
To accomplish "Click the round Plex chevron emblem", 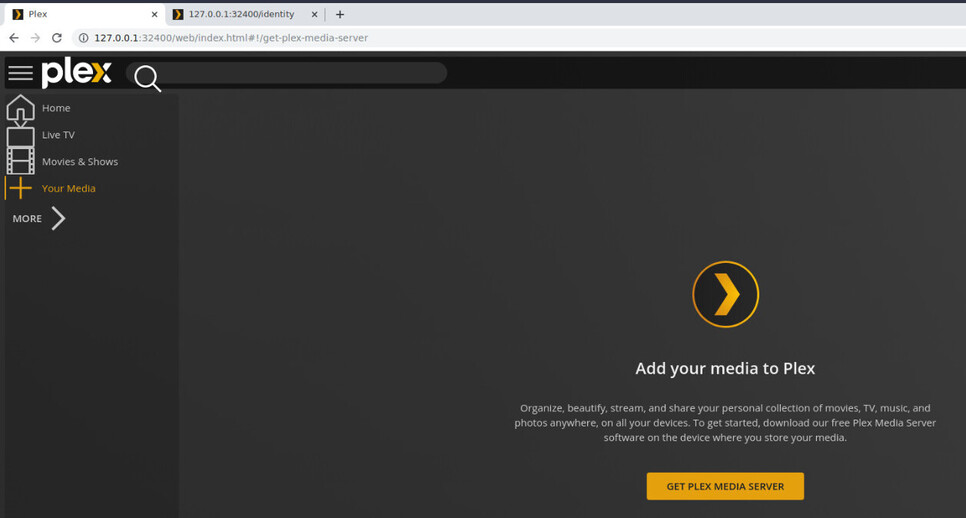I will pos(725,294).
